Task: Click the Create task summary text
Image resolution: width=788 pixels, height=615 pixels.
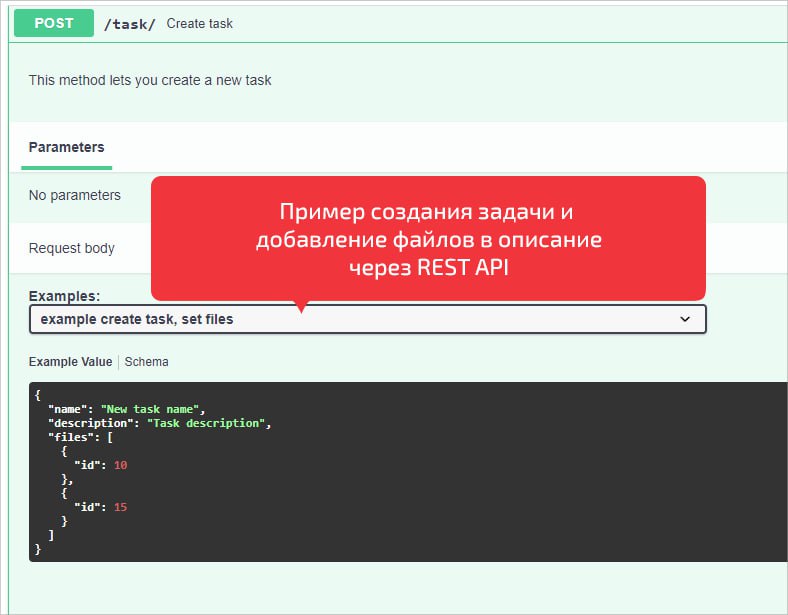Action: pyautogui.click(x=199, y=23)
